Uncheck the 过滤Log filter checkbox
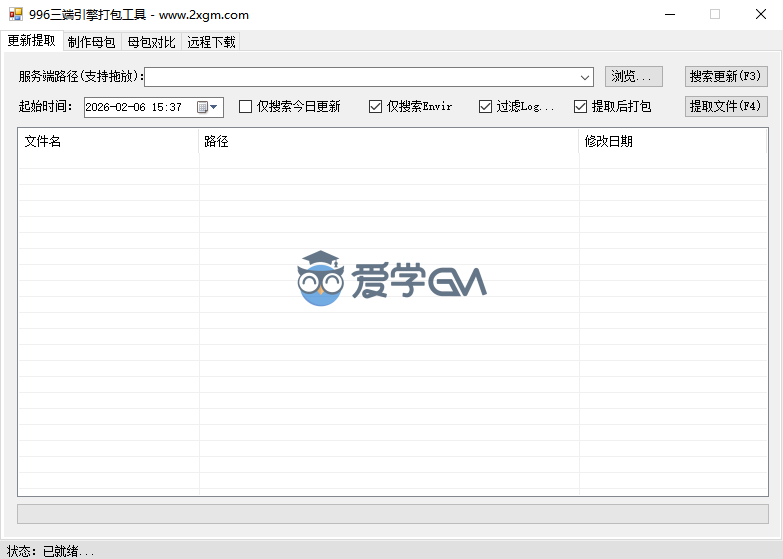This screenshot has width=783, height=559. (486, 107)
